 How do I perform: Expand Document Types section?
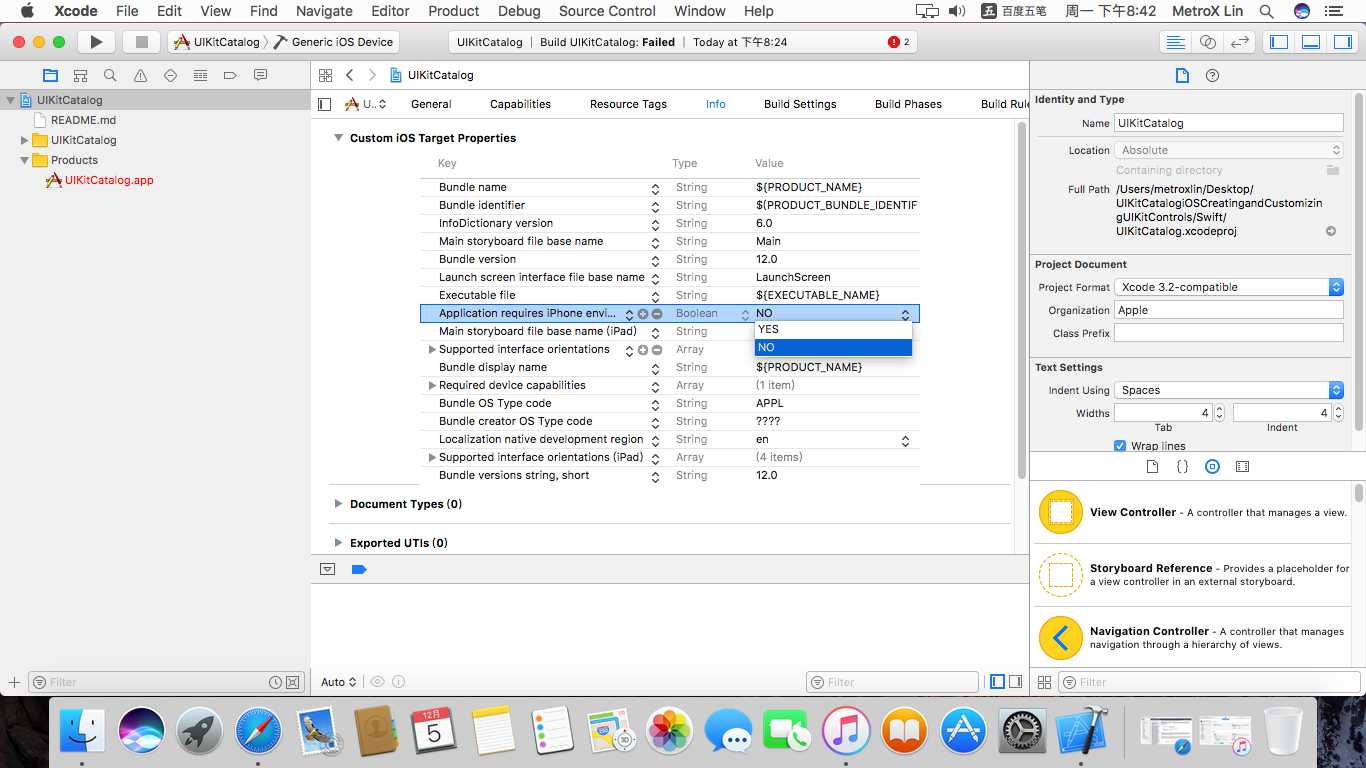pos(338,504)
